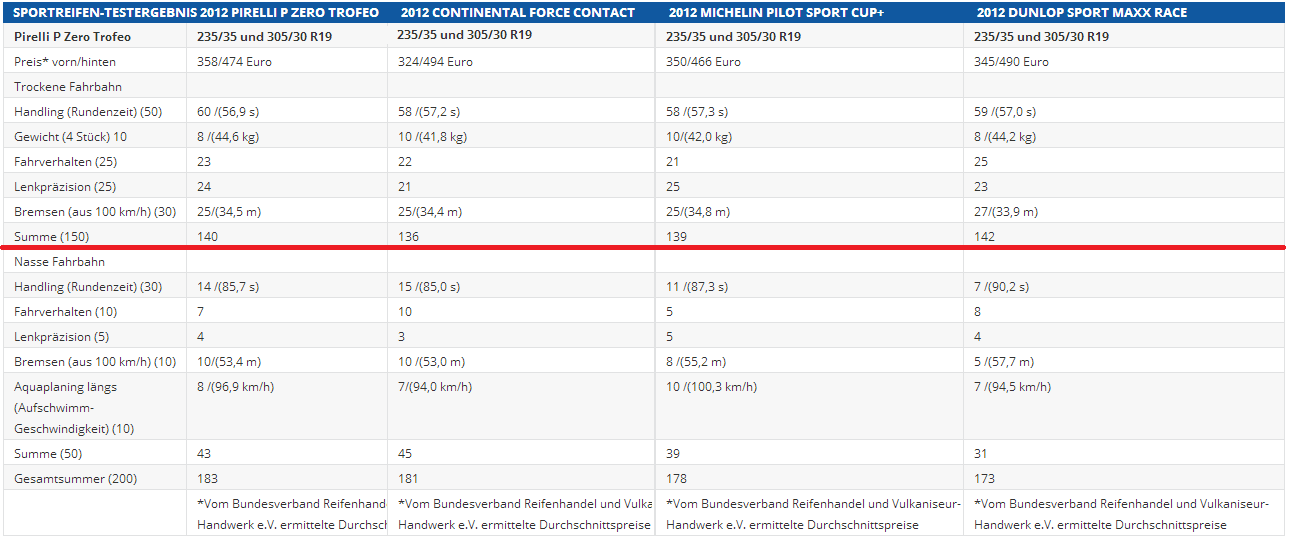Select the 'Pirelli P Zero Trofeo' row label
Image resolution: width=1289 pixels, height=543 pixels.
pos(73,37)
